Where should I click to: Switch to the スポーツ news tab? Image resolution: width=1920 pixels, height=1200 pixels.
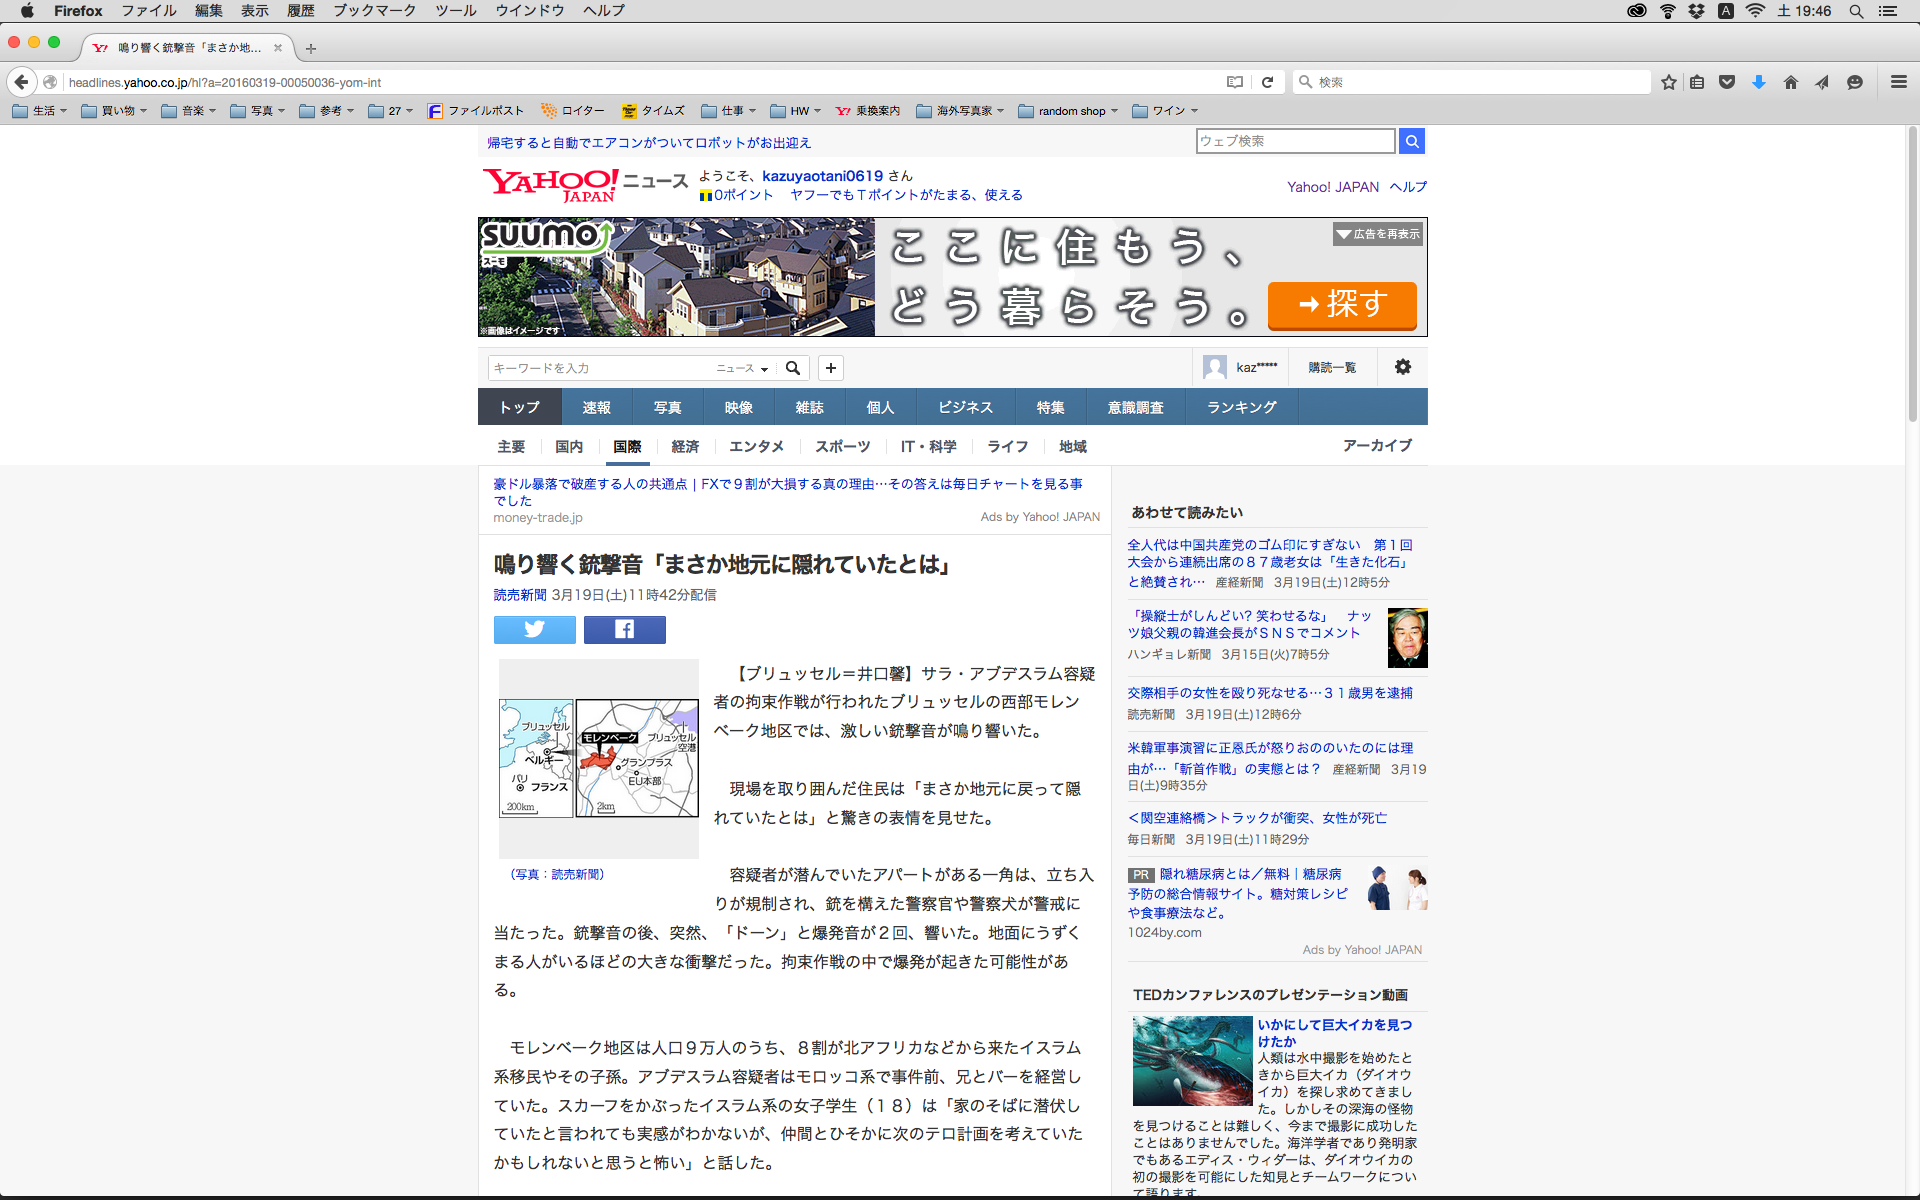click(842, 446)
